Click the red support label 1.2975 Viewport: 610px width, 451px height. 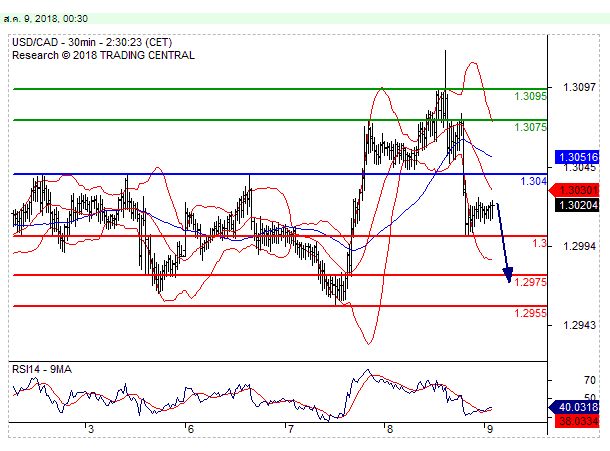530,282
